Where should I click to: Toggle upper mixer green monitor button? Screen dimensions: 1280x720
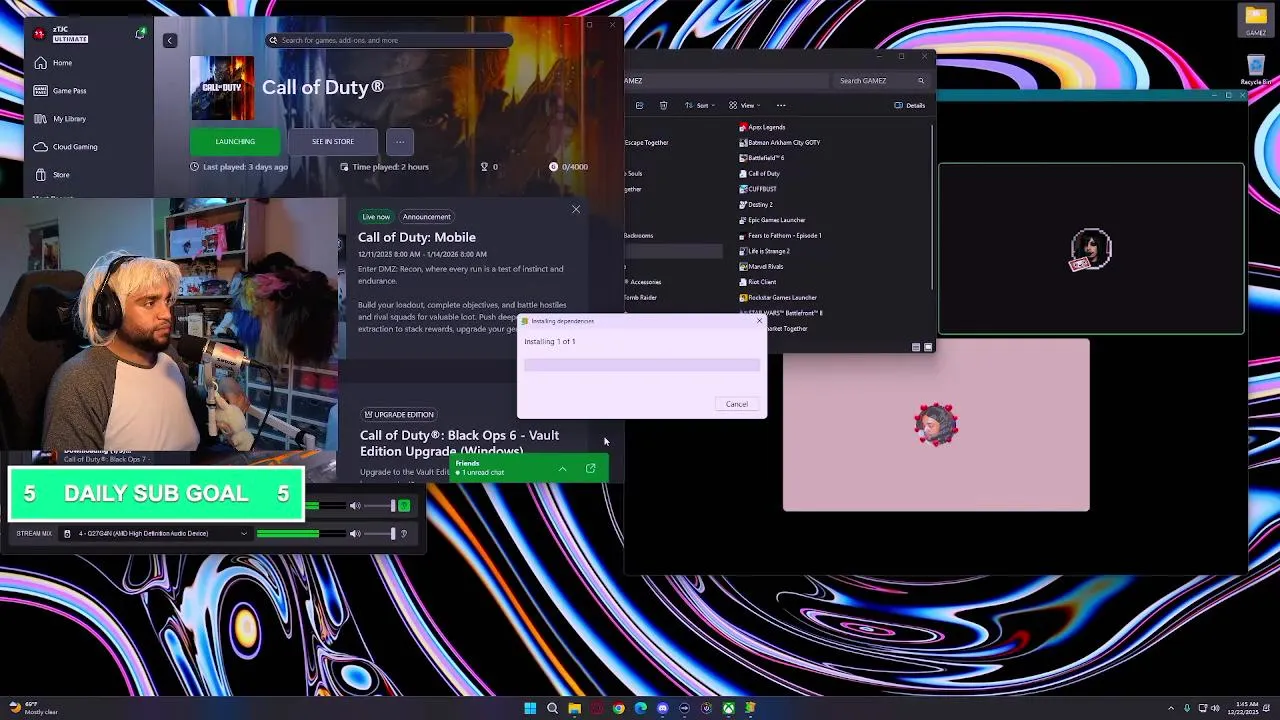coord(404,506)
